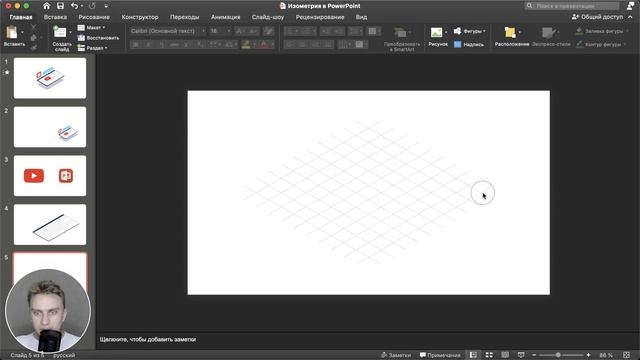Toggle Примечания (Comments) in status bar
Viewport: 640px width, 360px height.
pos(440,355)
